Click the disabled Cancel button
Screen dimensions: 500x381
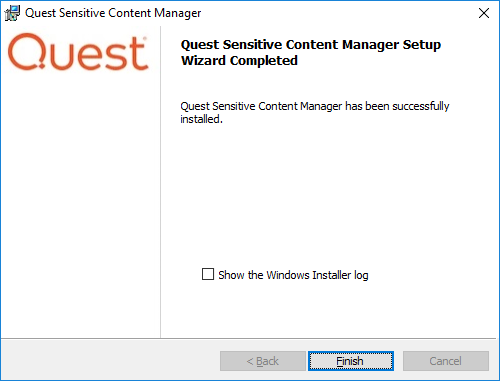click(446, 361)
